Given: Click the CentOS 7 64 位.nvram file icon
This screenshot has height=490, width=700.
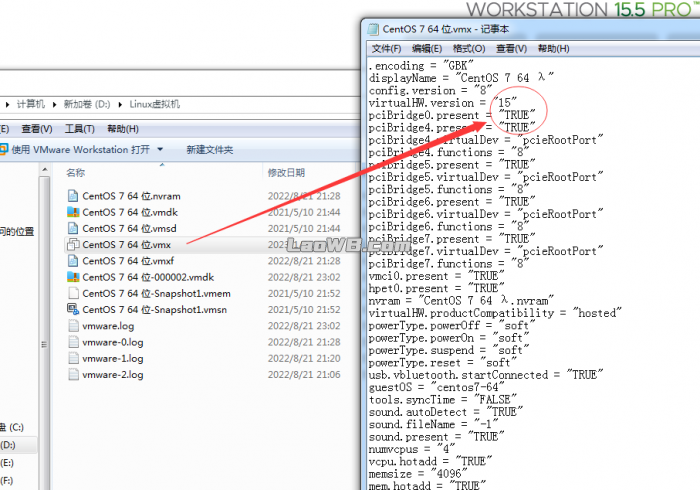Looking at the screenshot, I should click(73, 196).
